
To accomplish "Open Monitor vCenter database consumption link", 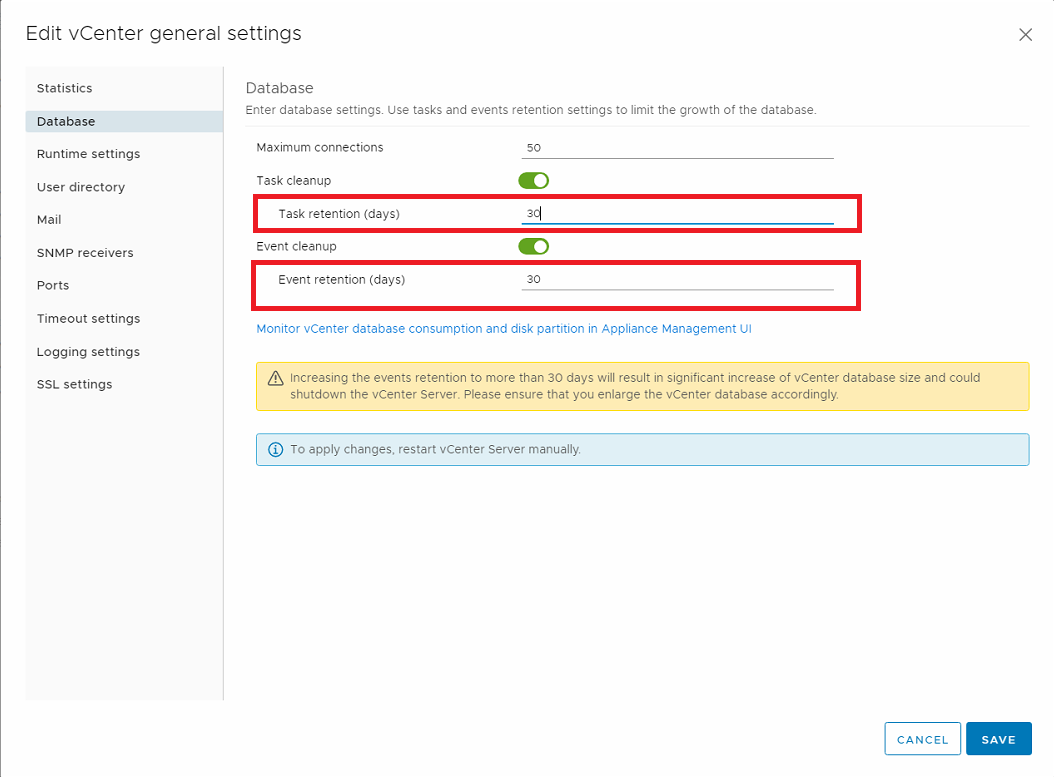I will click(504, 329).
